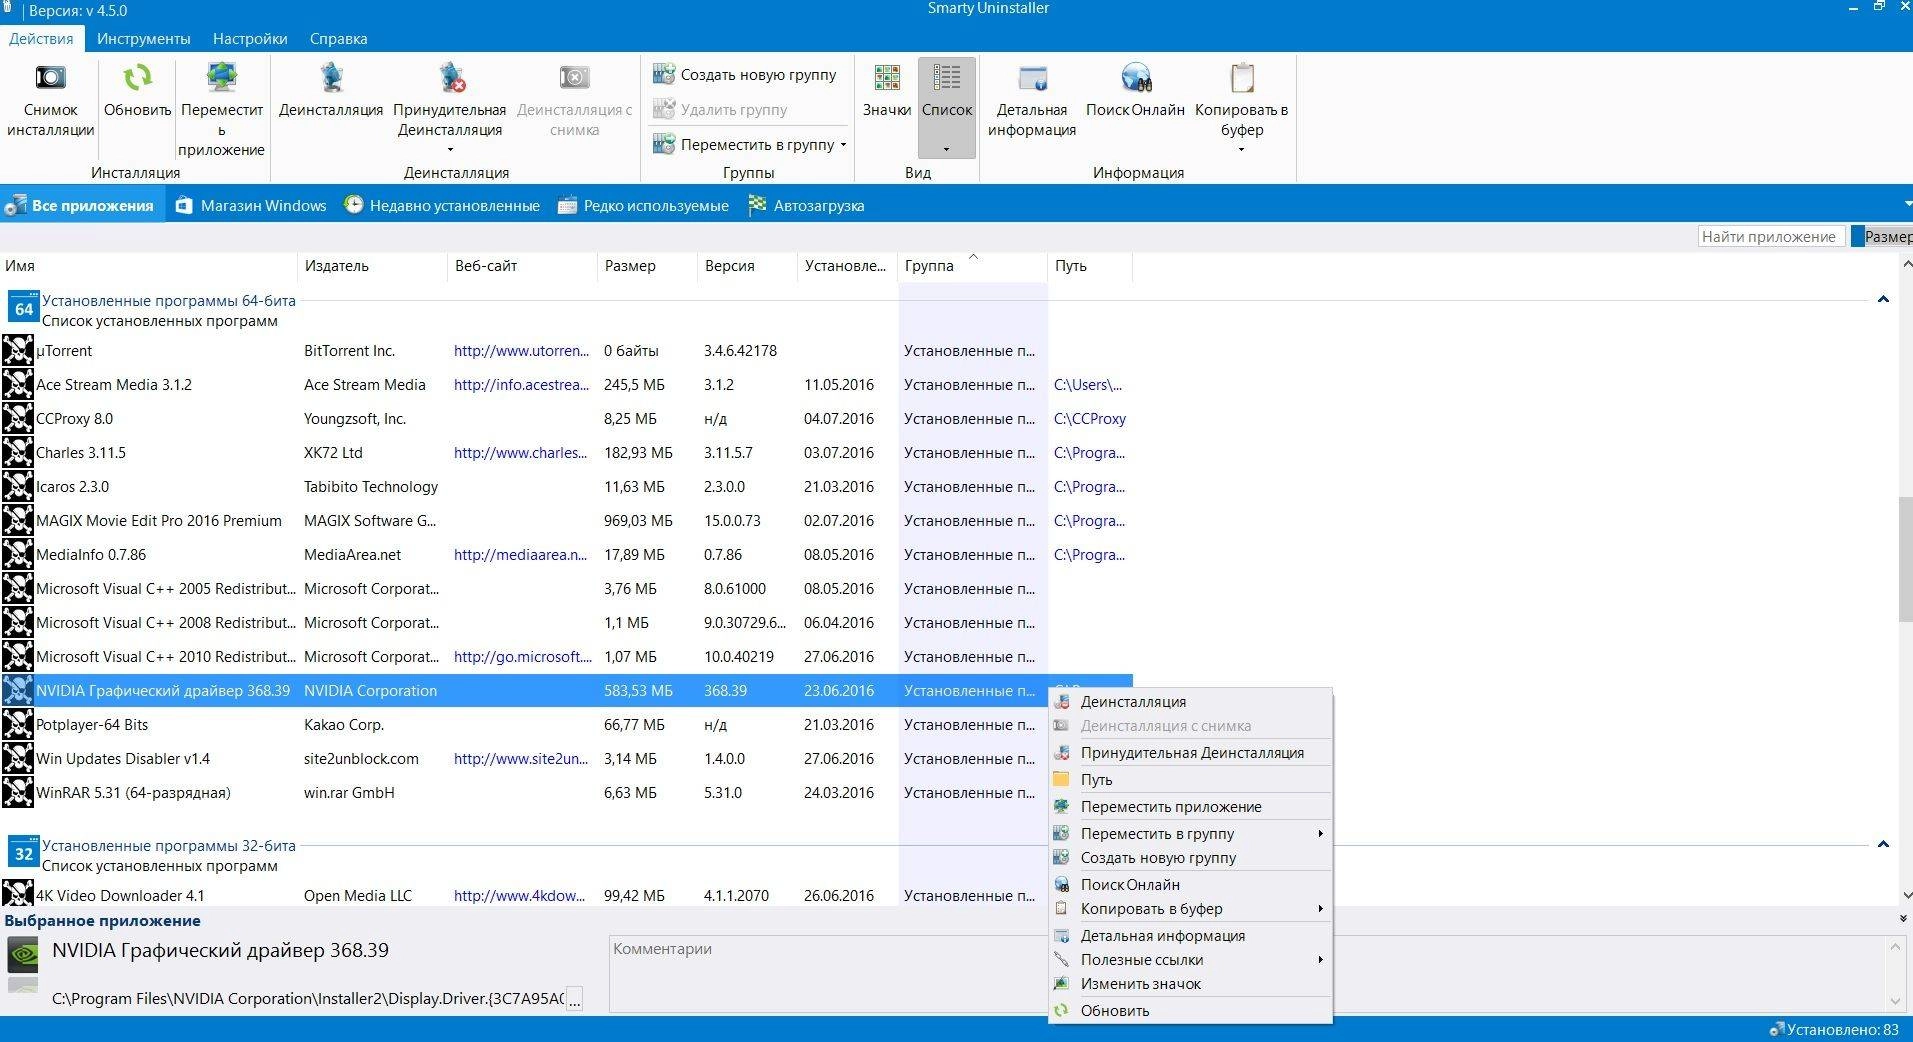Screen dimensions: 1913x1042
Task: Click the Обновить refresh icon in ribbon
Action: pyautogui.click(x=137, y=78)
